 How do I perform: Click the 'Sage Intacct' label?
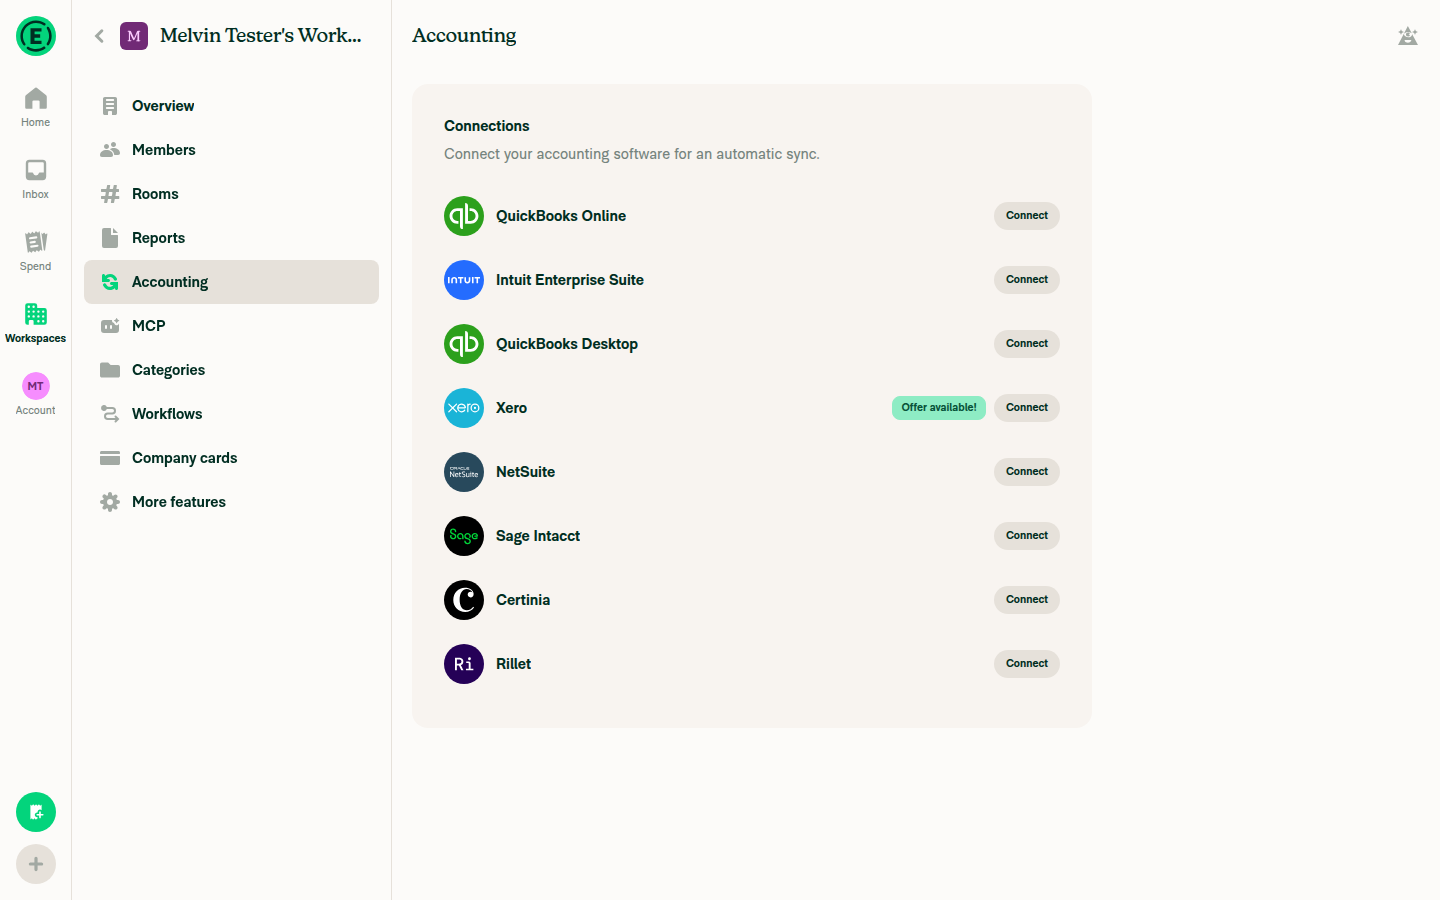pyautogui.click(x=538, y=536)
